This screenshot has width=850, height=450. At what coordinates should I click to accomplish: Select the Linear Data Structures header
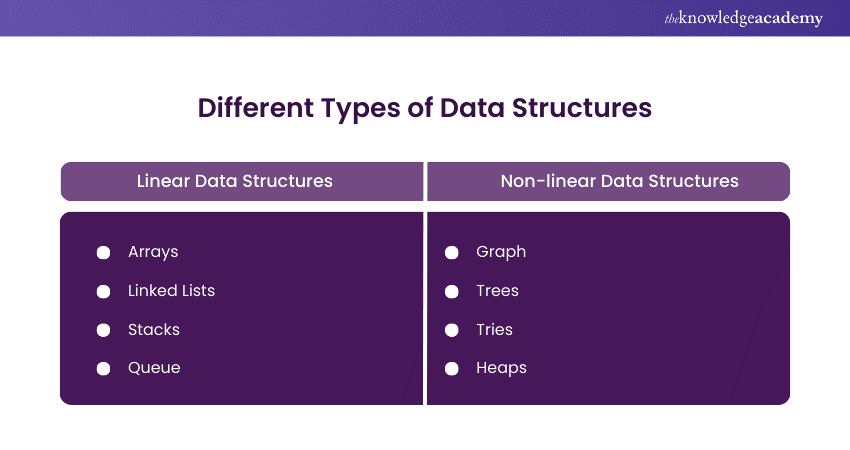(x=235, y=182)
